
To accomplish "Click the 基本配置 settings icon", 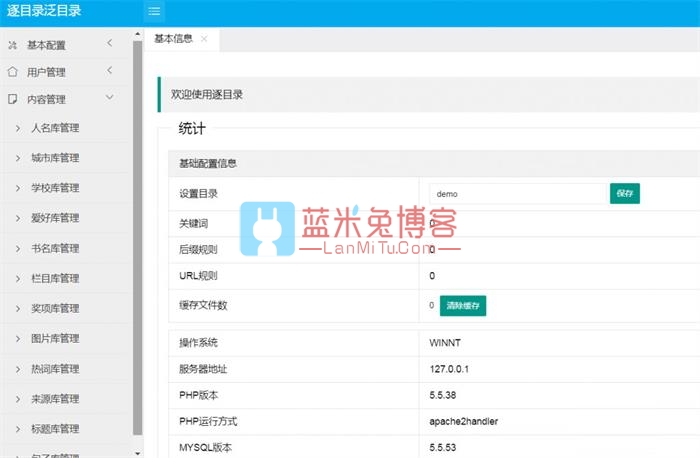I will click(12, 45).
